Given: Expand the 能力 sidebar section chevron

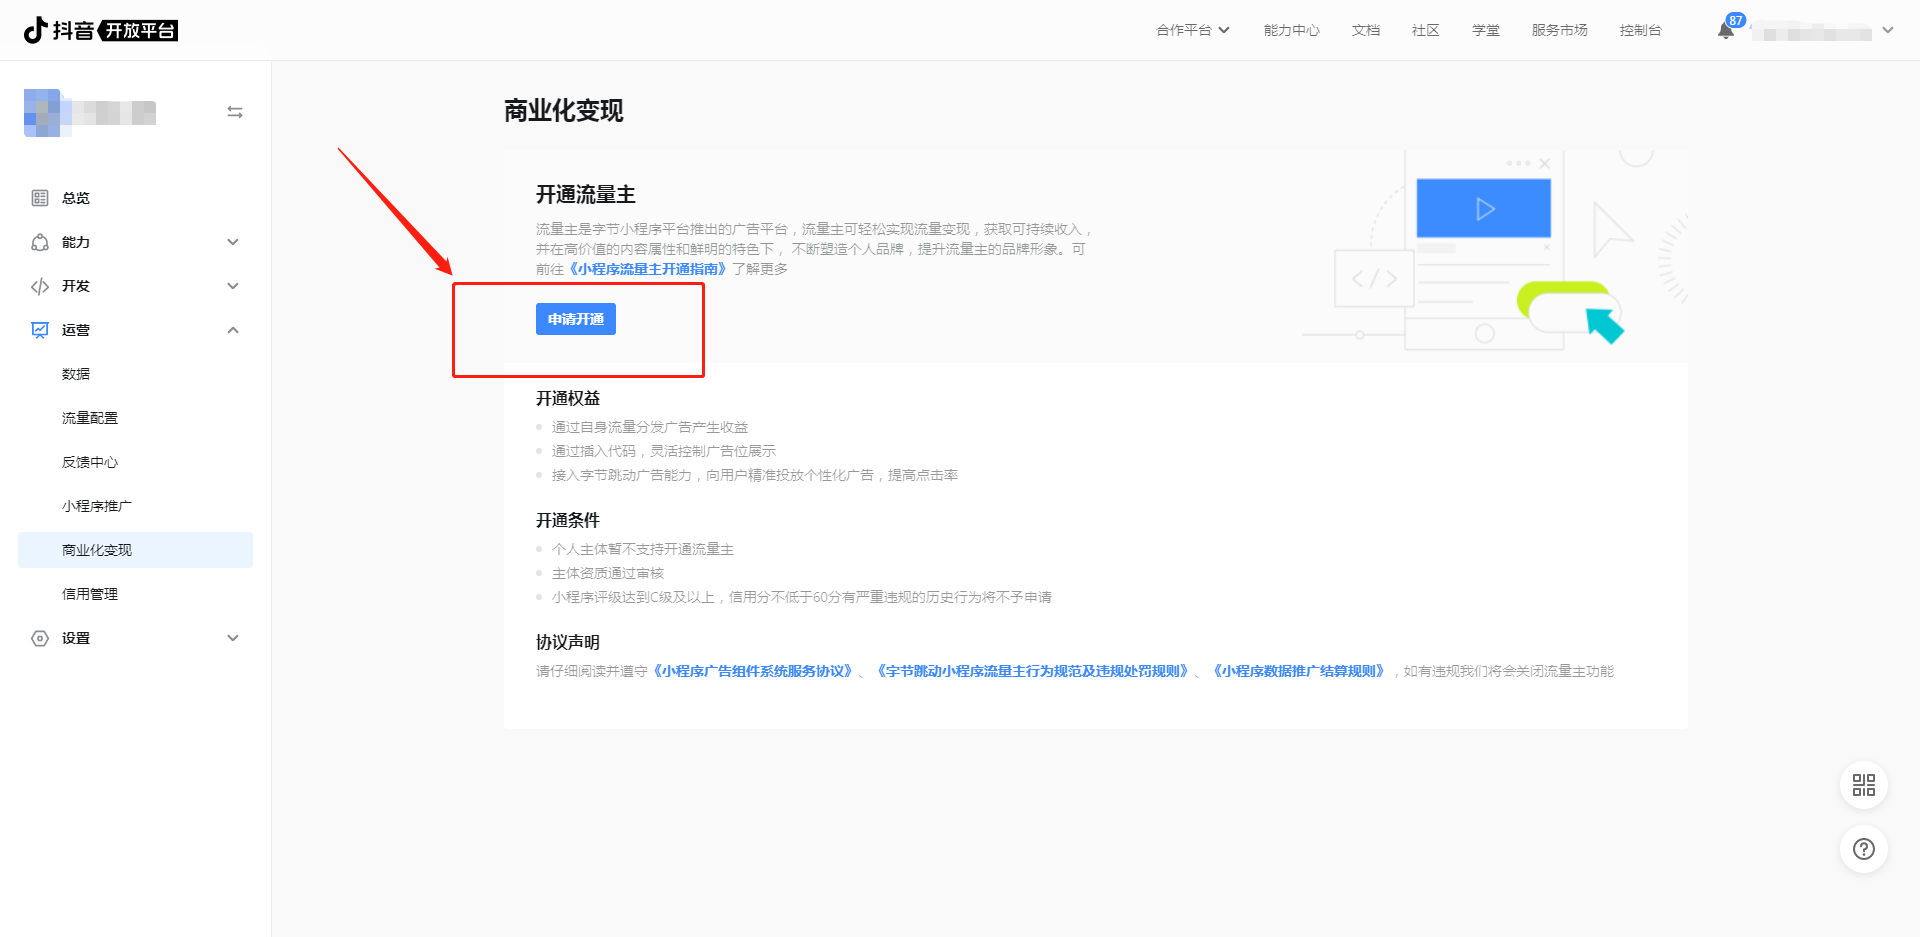Looking at the screenshot, I should click(x=233, y=242).
